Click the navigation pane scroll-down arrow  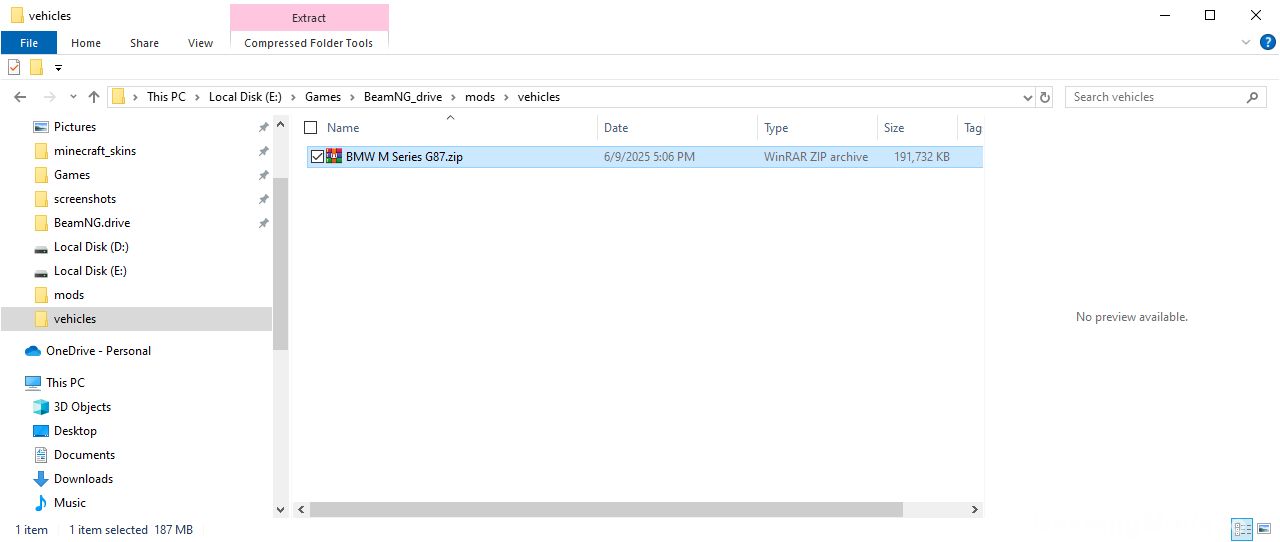click(280, 509)
